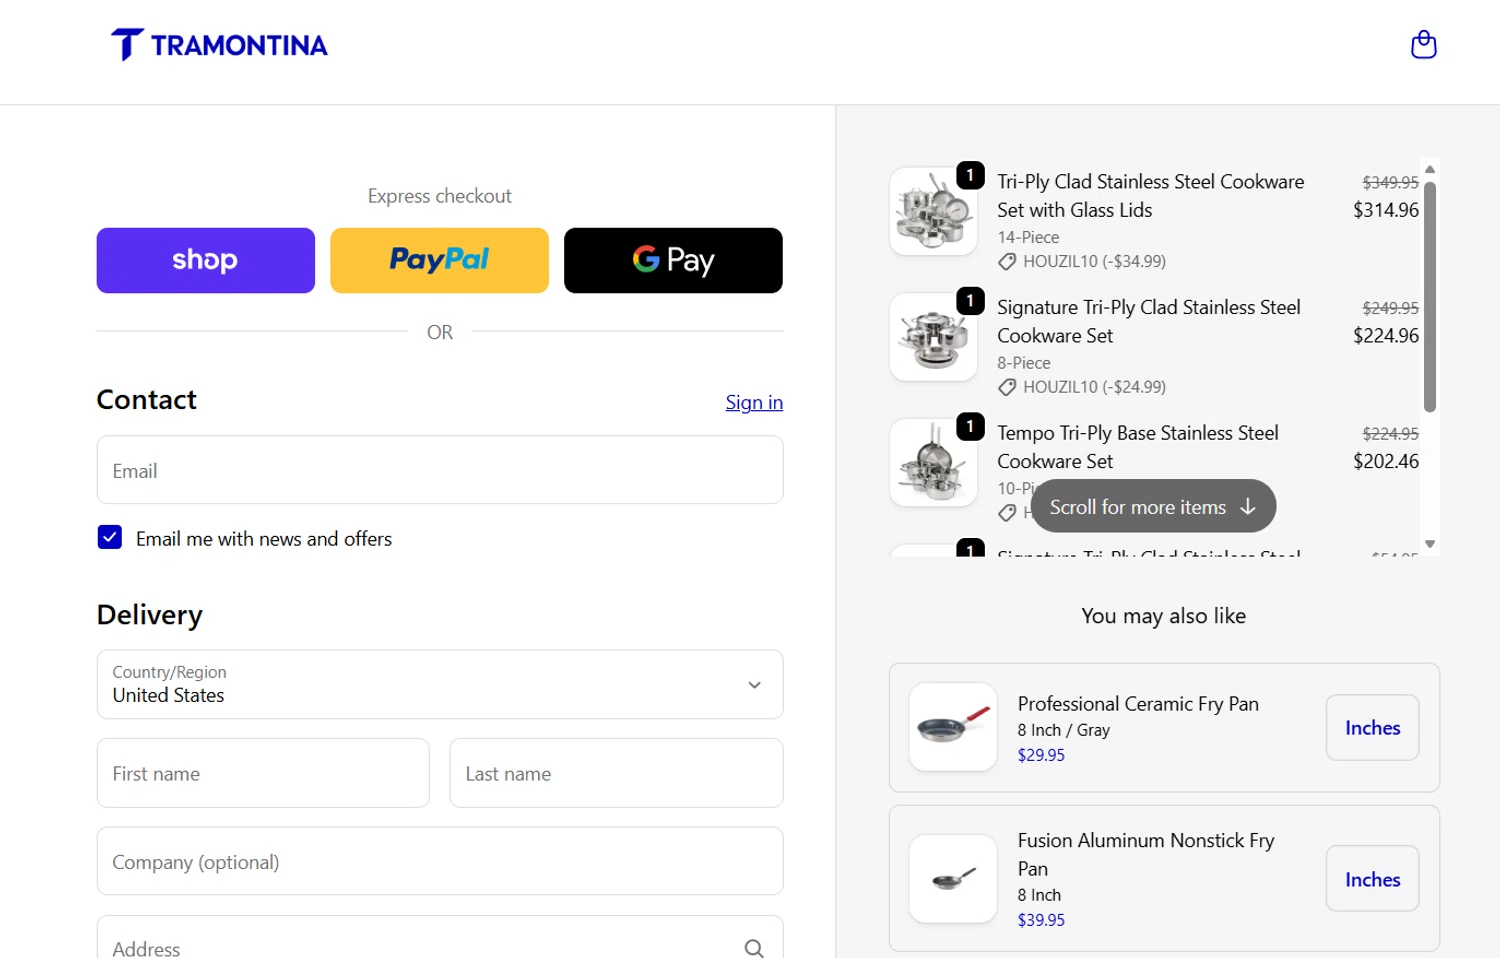The height and width of the screenshot is (958, 1500).
Task: Click the address search magnifier icon
Action: tap(754, 948)
